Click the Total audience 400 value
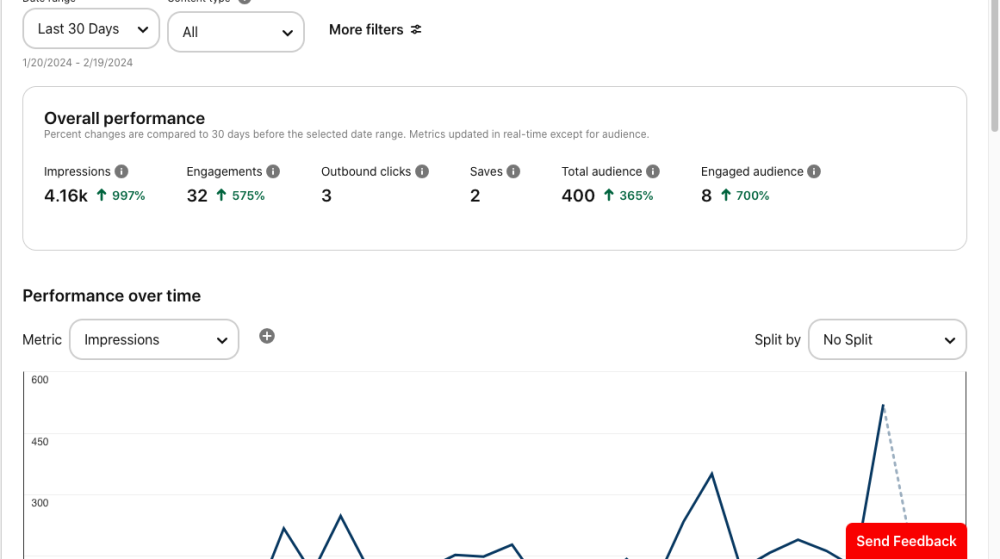 coord(578,196)
